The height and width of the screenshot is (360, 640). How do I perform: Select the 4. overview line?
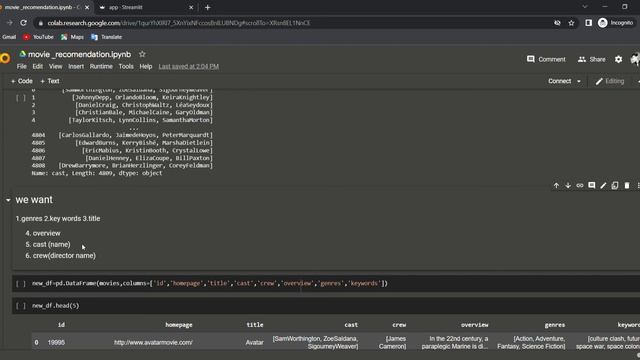coord(43,233)
